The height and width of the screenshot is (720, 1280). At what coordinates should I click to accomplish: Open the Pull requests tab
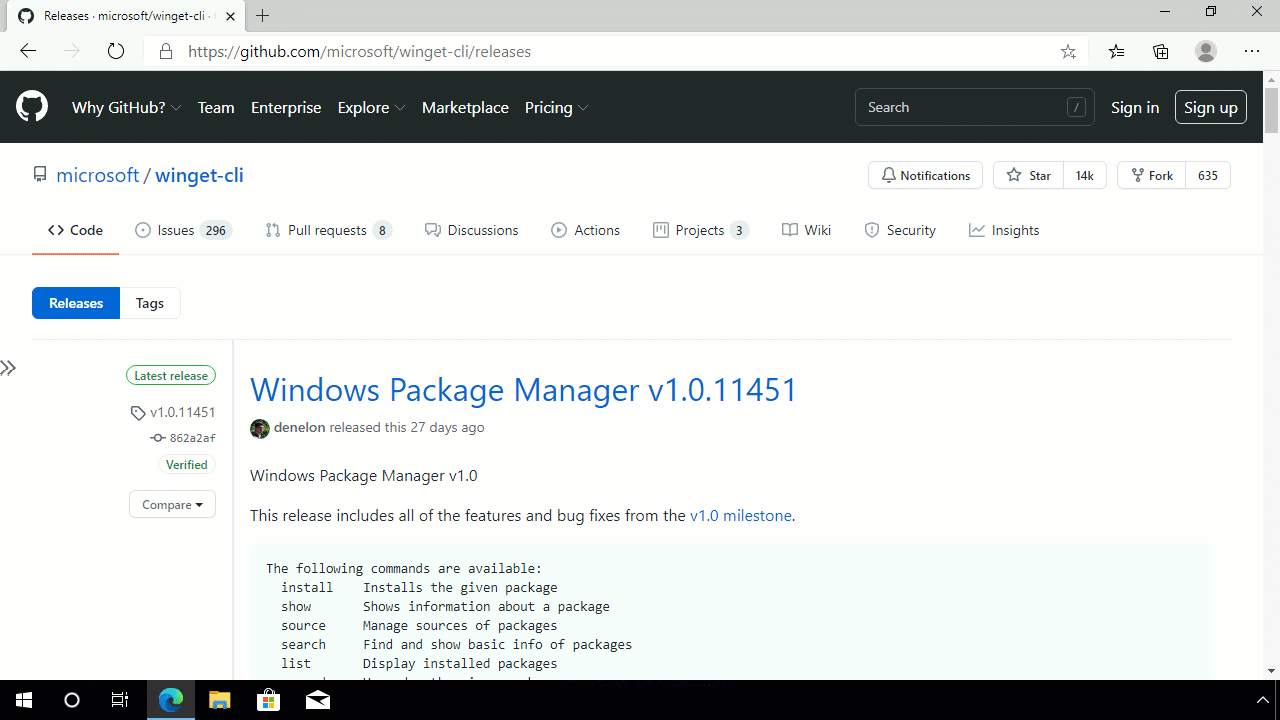(327, 230)
